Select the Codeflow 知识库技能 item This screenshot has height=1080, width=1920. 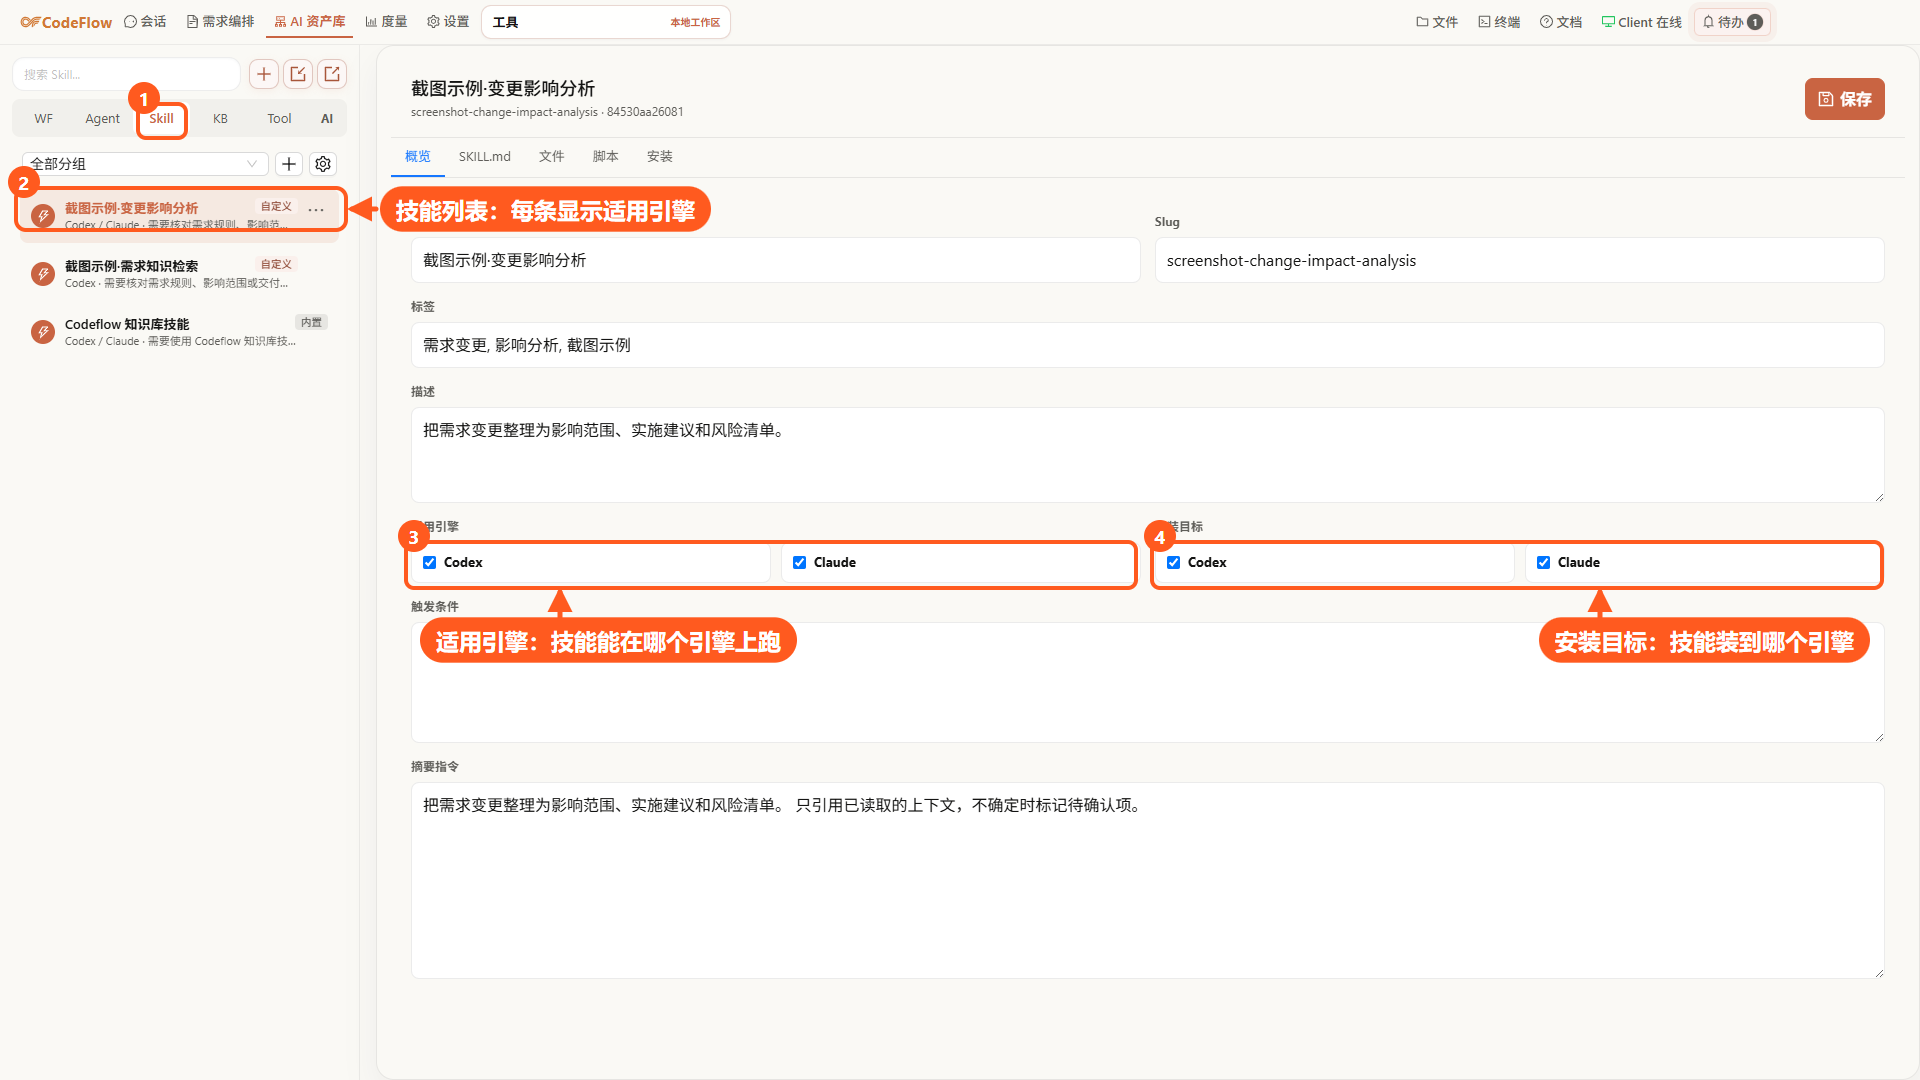180,331
